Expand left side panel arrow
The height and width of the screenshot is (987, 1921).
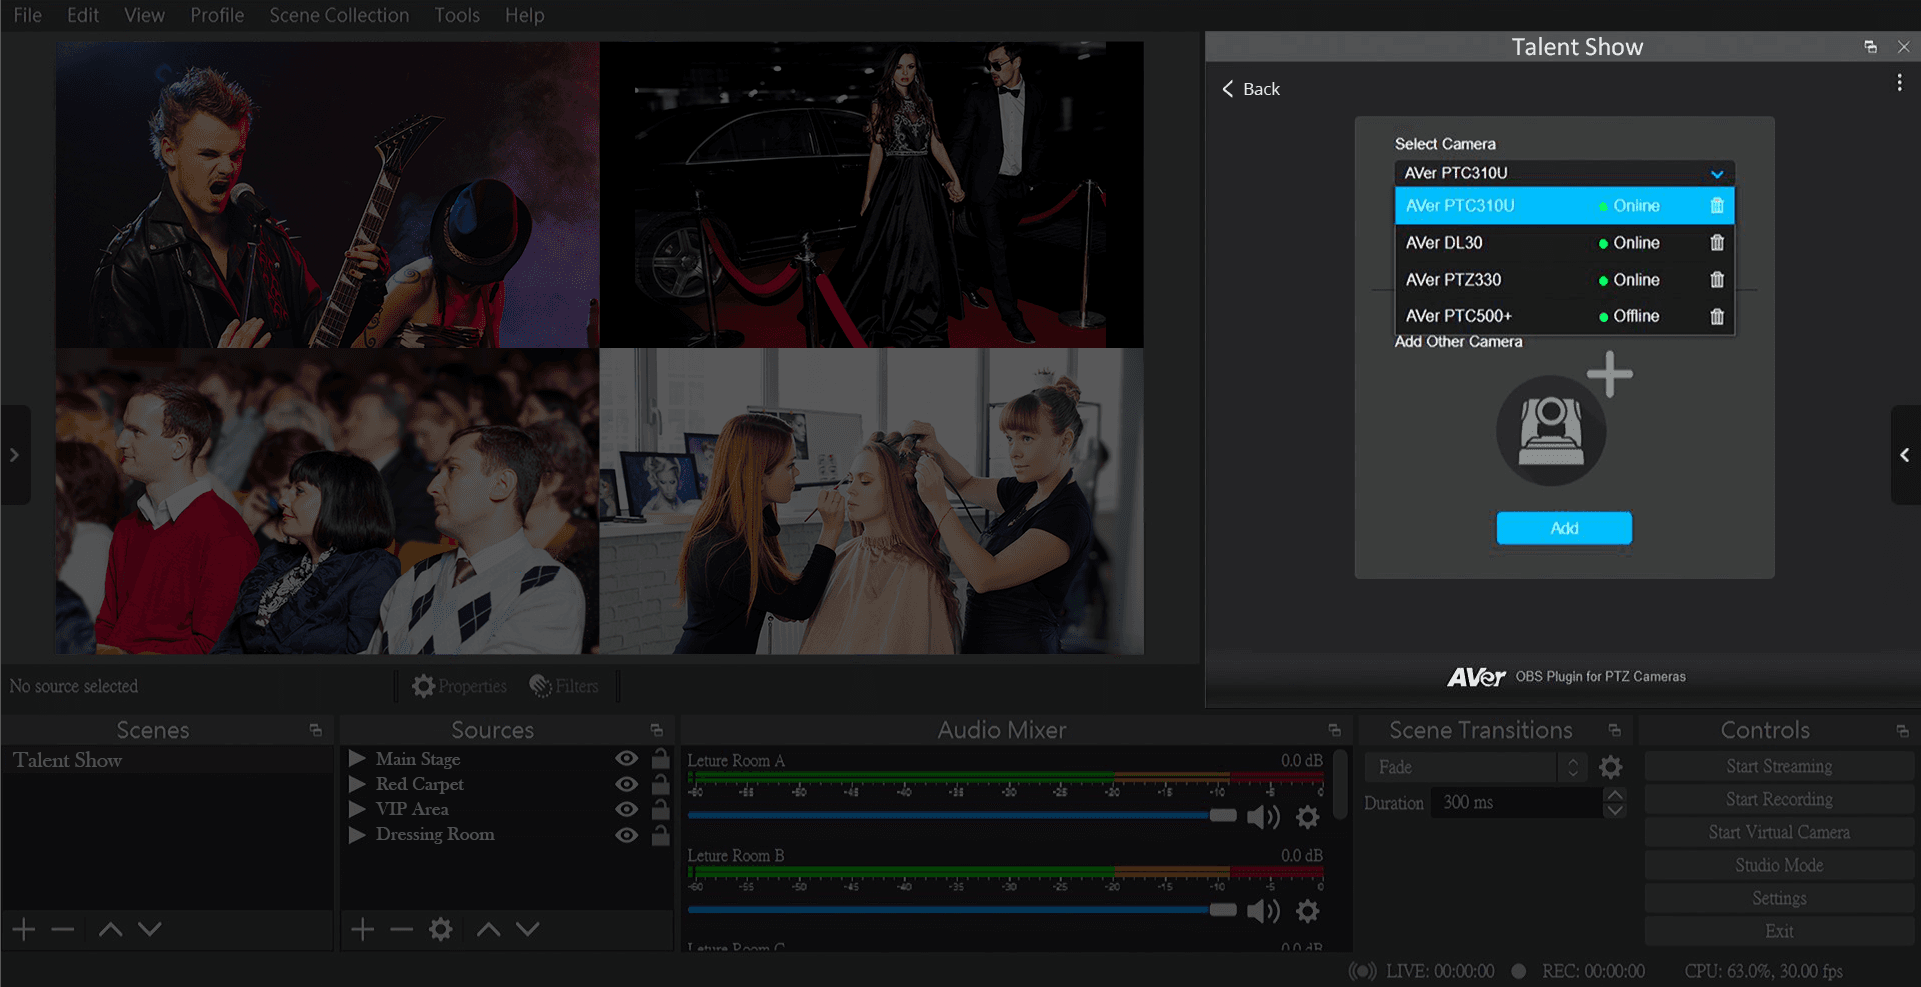coord(15,455)
